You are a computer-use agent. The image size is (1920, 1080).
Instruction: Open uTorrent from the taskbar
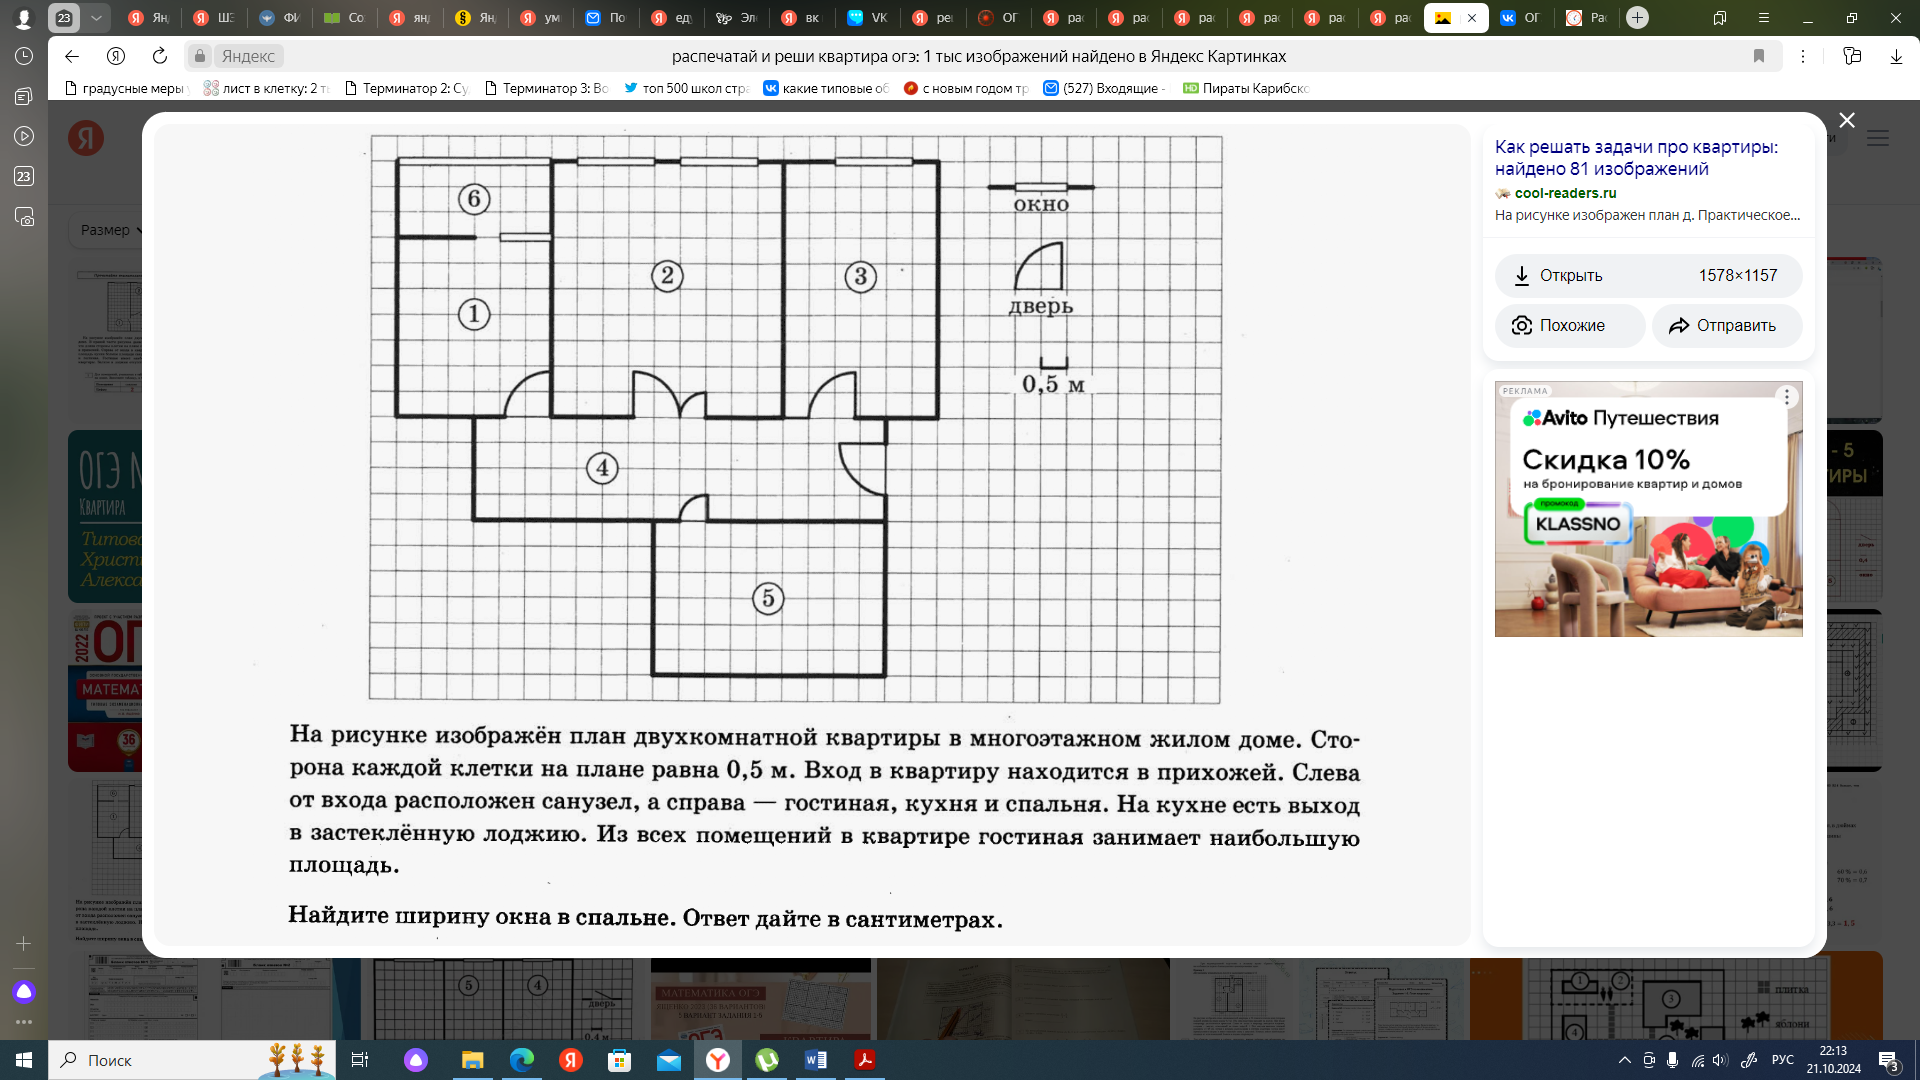pos(767,1060)
